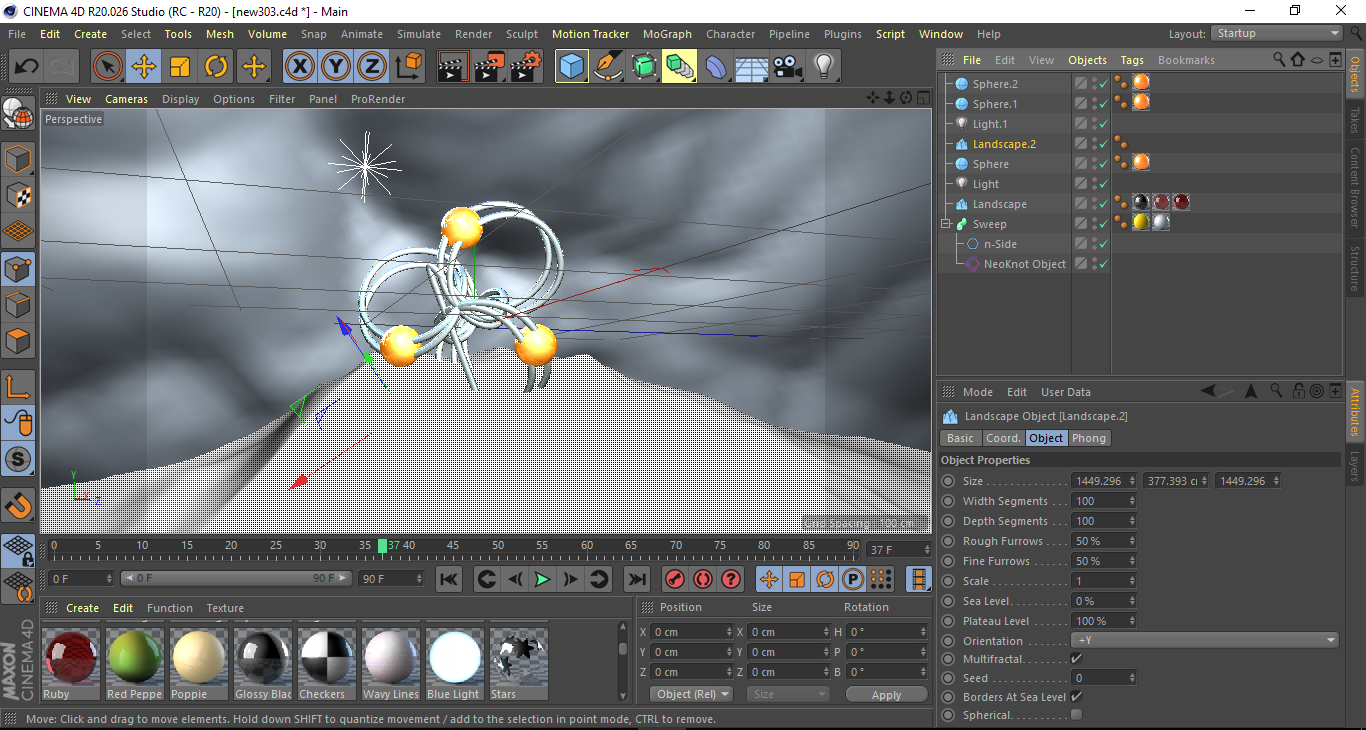Open the MoGraph menu
1366x730 pixels.
click(667, 34)
